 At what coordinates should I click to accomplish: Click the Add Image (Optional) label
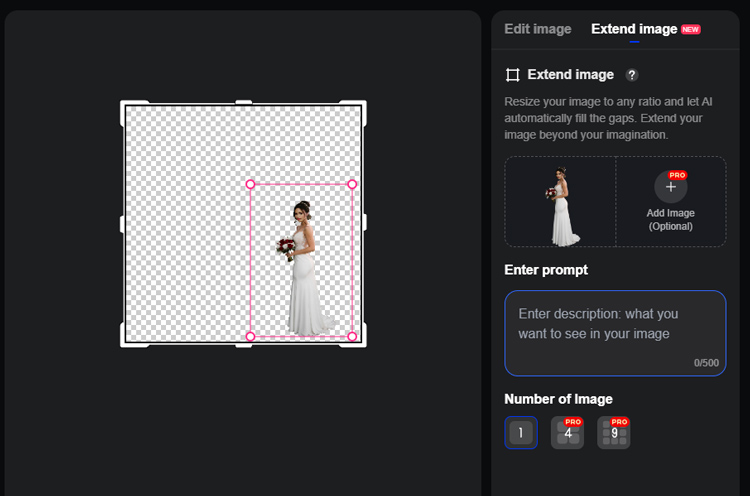pyautogui.click(x=671, y=220)
